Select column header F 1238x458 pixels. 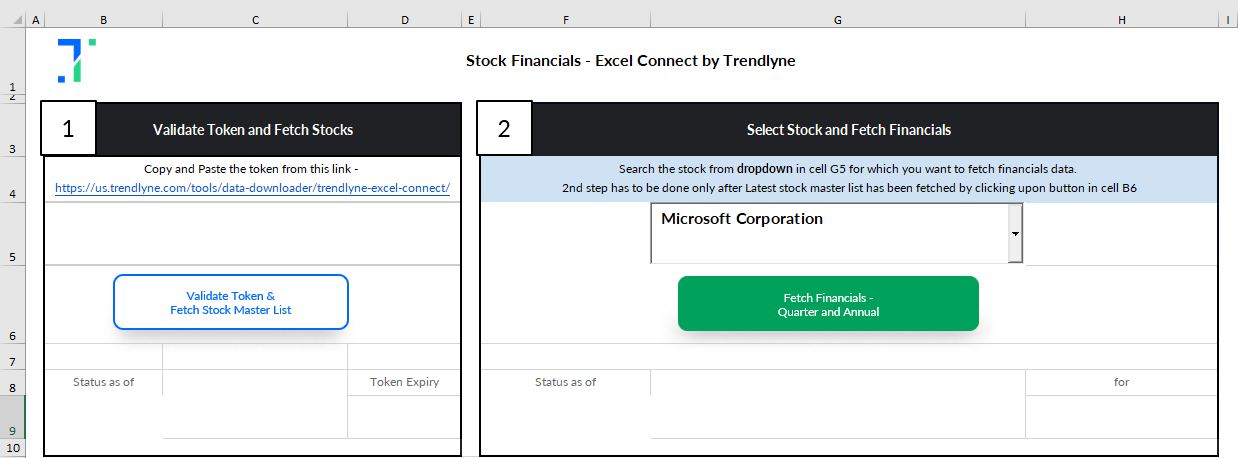coord(566,20)
